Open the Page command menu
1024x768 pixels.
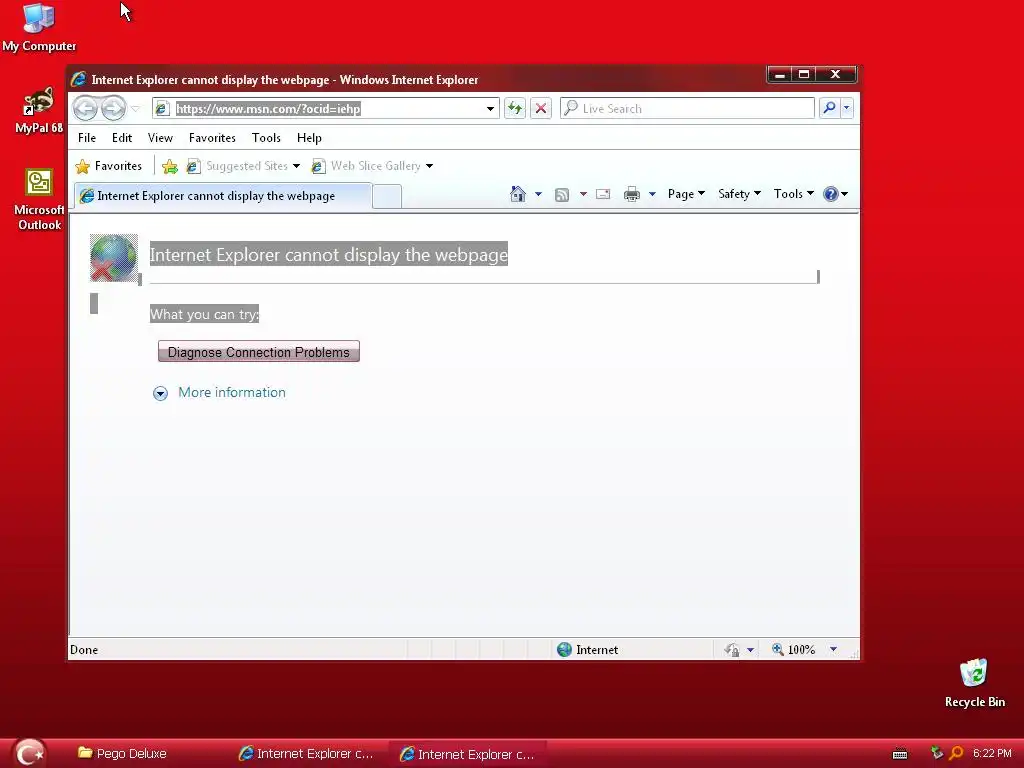pos(686,194)
